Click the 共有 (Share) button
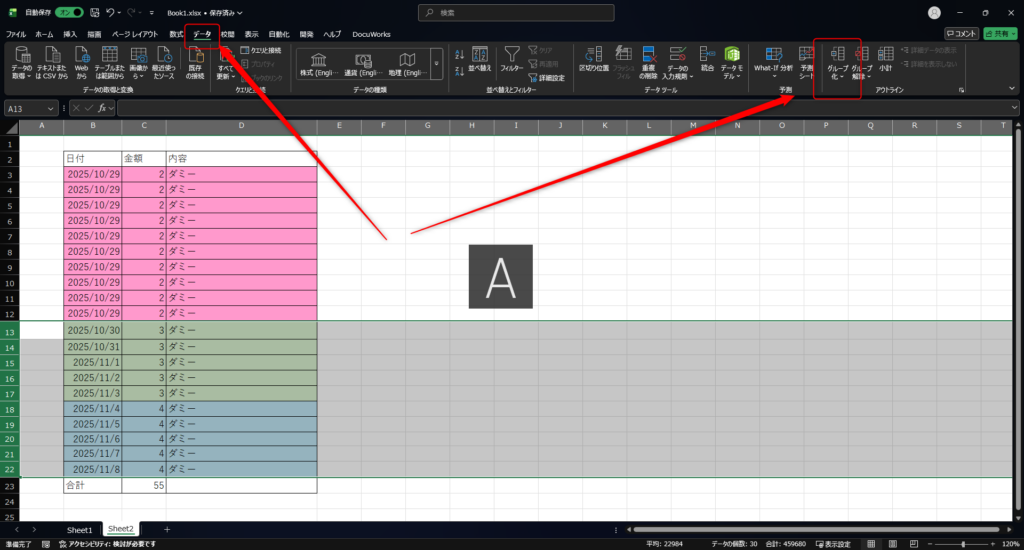 pyautogui.click(x=999, y=34)
